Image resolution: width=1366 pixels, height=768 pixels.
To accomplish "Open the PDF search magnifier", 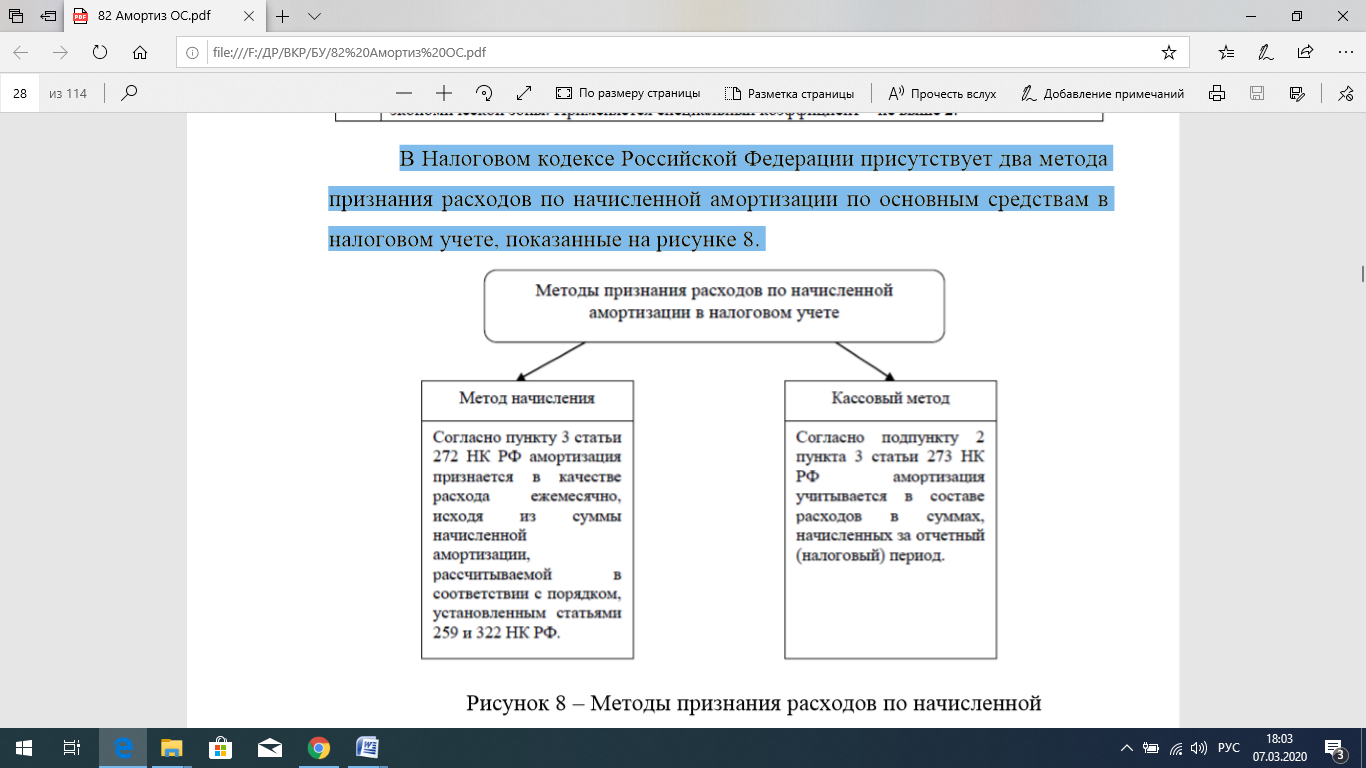I will [x=129, y=93].
